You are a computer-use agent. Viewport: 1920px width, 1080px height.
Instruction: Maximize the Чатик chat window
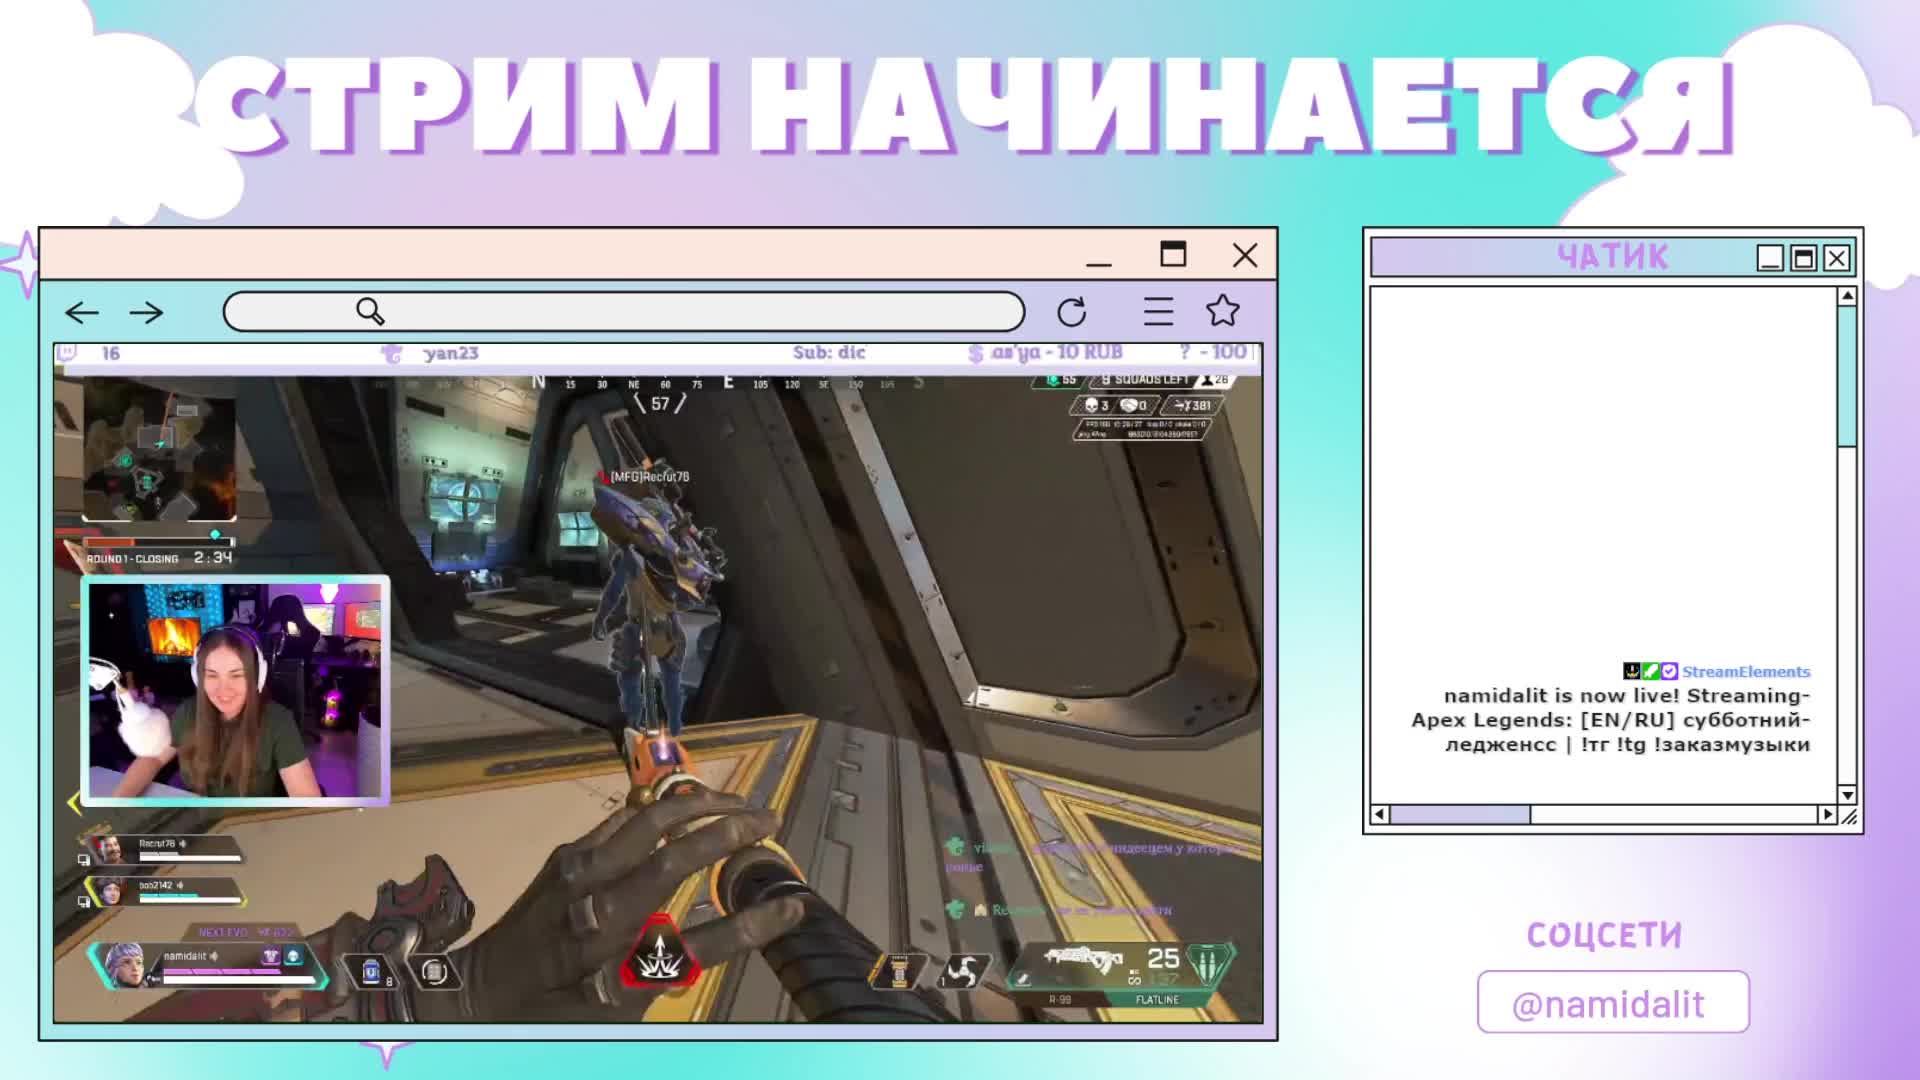(x=1803, y=259)
